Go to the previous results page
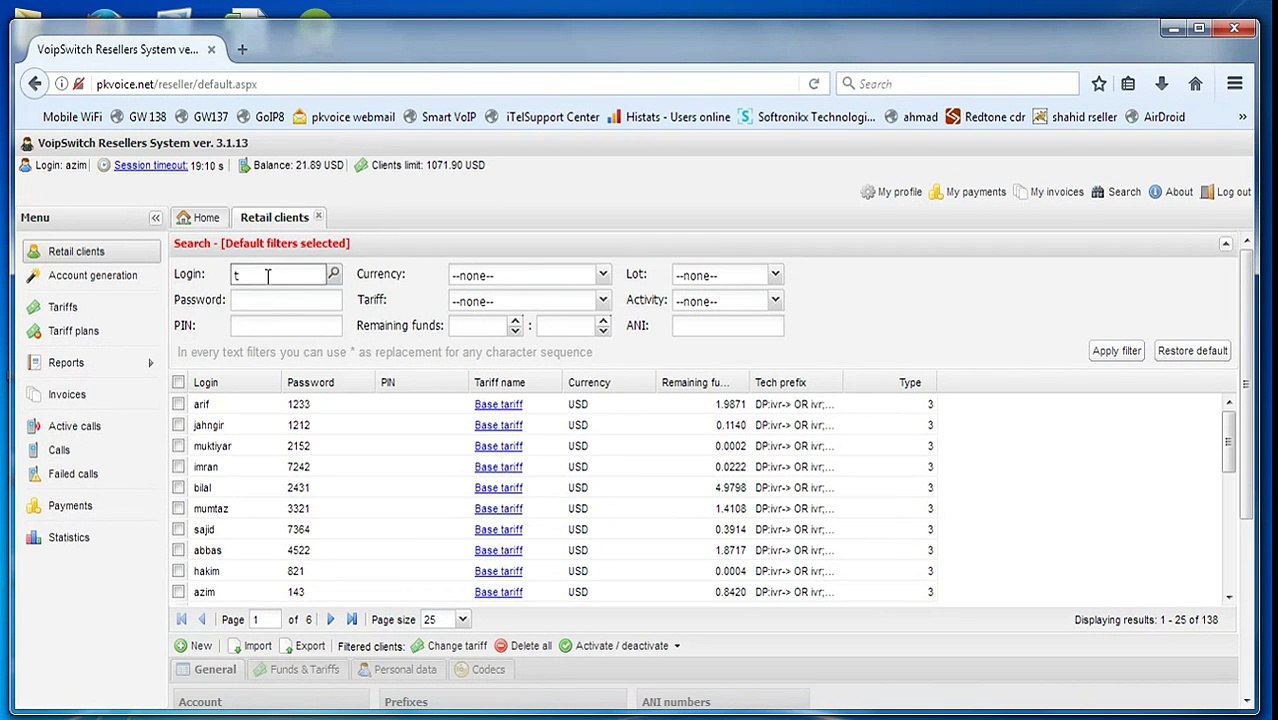The height and width of the screenshot is (720, 1278). pyautogui.click(x=202, y=620)
